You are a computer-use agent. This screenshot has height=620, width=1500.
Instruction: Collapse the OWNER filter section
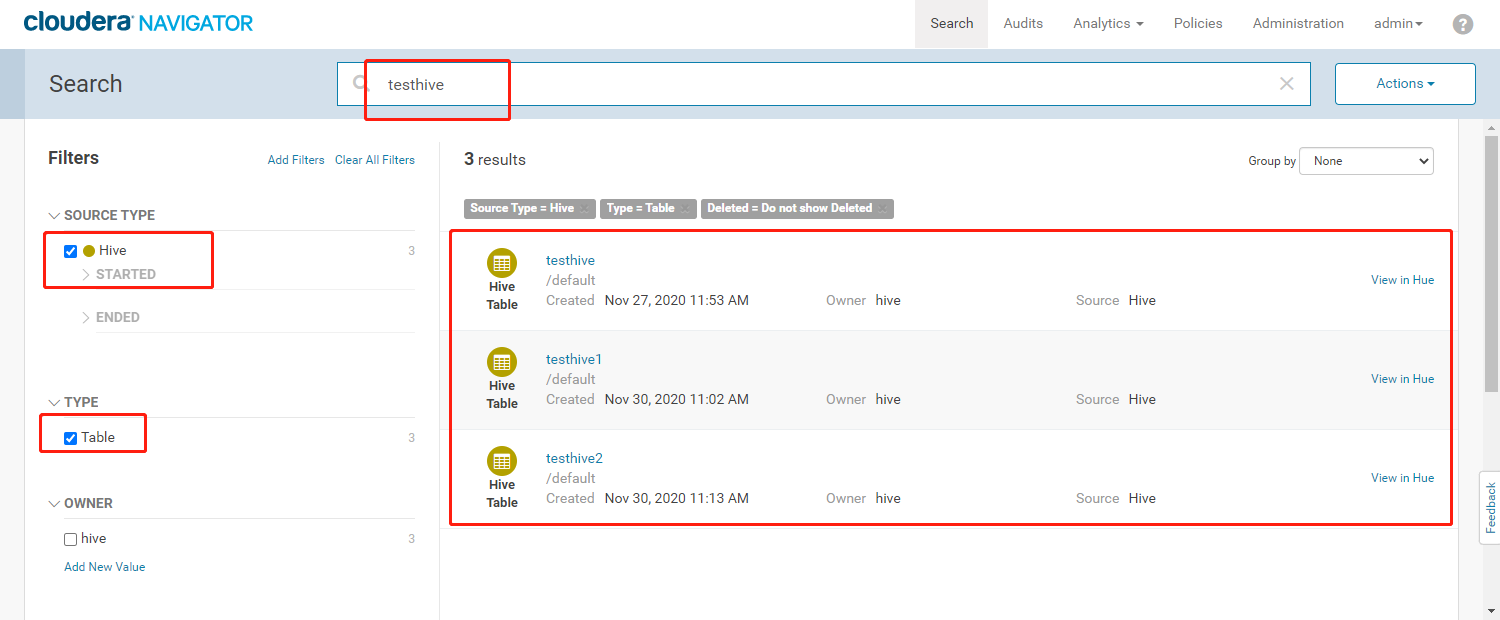point(55,503)
